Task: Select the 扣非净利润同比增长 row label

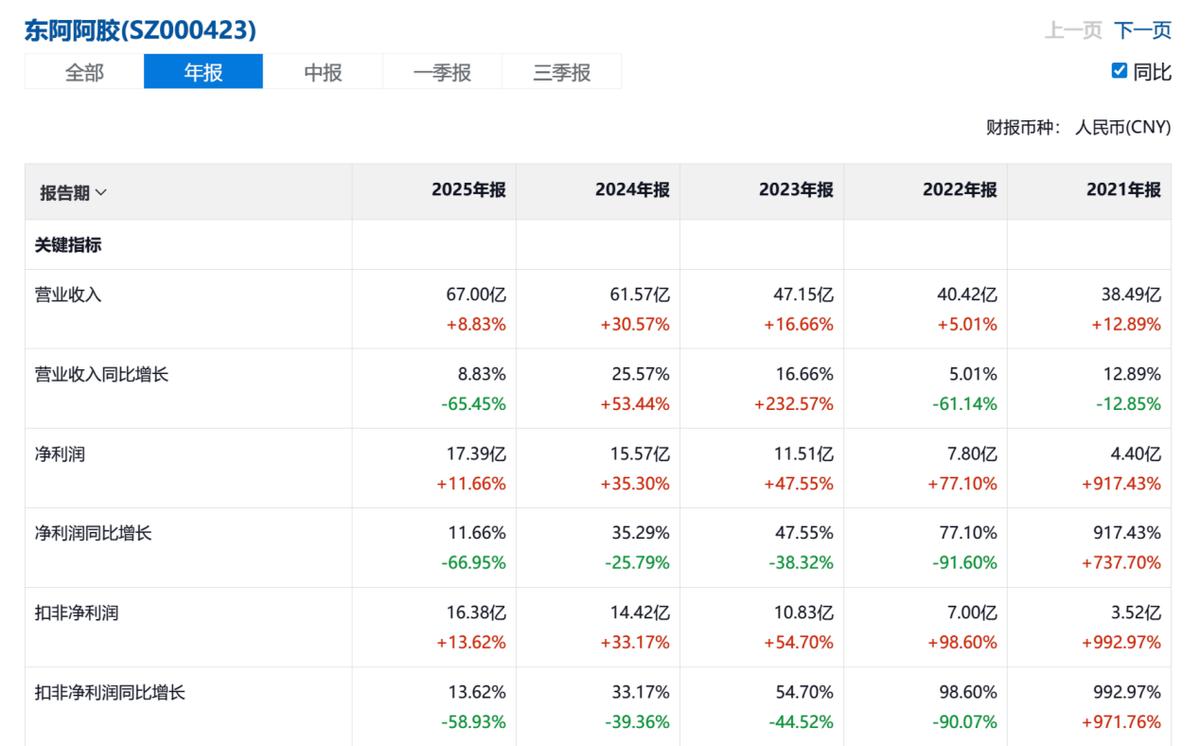Action: pos(110,692)
